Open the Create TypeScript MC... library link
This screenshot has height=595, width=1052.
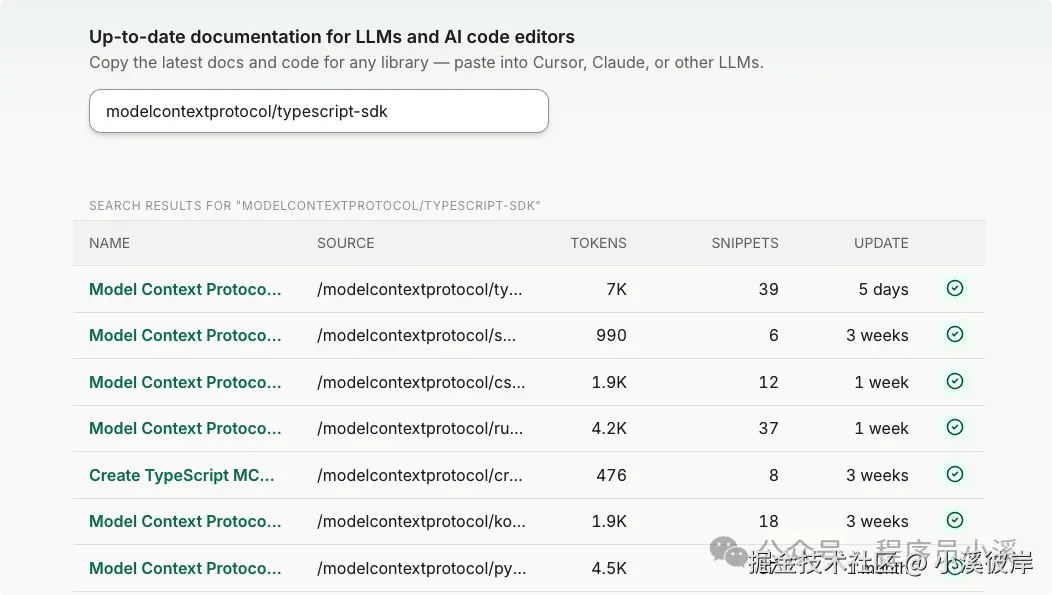tap(182, 475)
